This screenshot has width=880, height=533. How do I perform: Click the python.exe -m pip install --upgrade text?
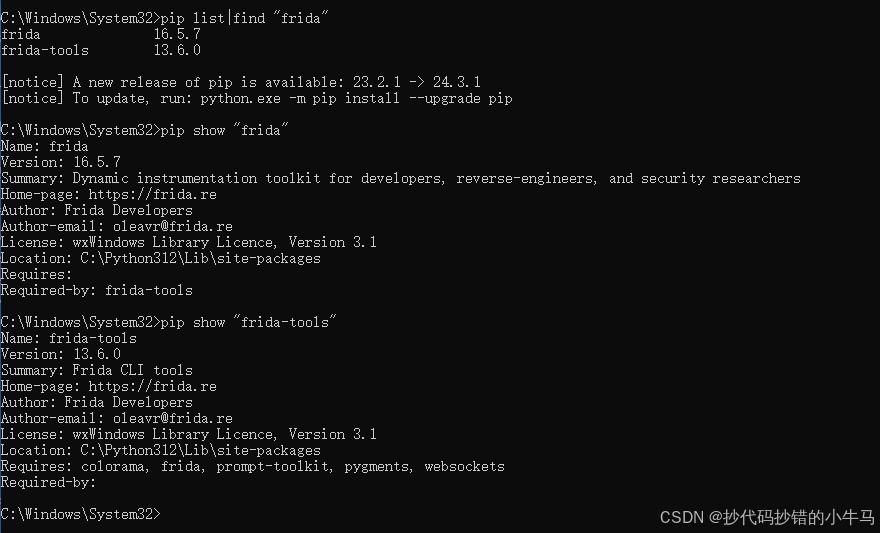click(356, 99)
